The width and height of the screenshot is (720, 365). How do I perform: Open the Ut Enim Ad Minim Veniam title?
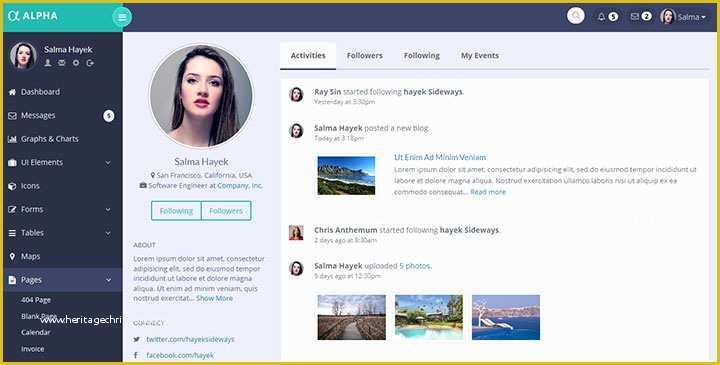[x=440, y=157]
